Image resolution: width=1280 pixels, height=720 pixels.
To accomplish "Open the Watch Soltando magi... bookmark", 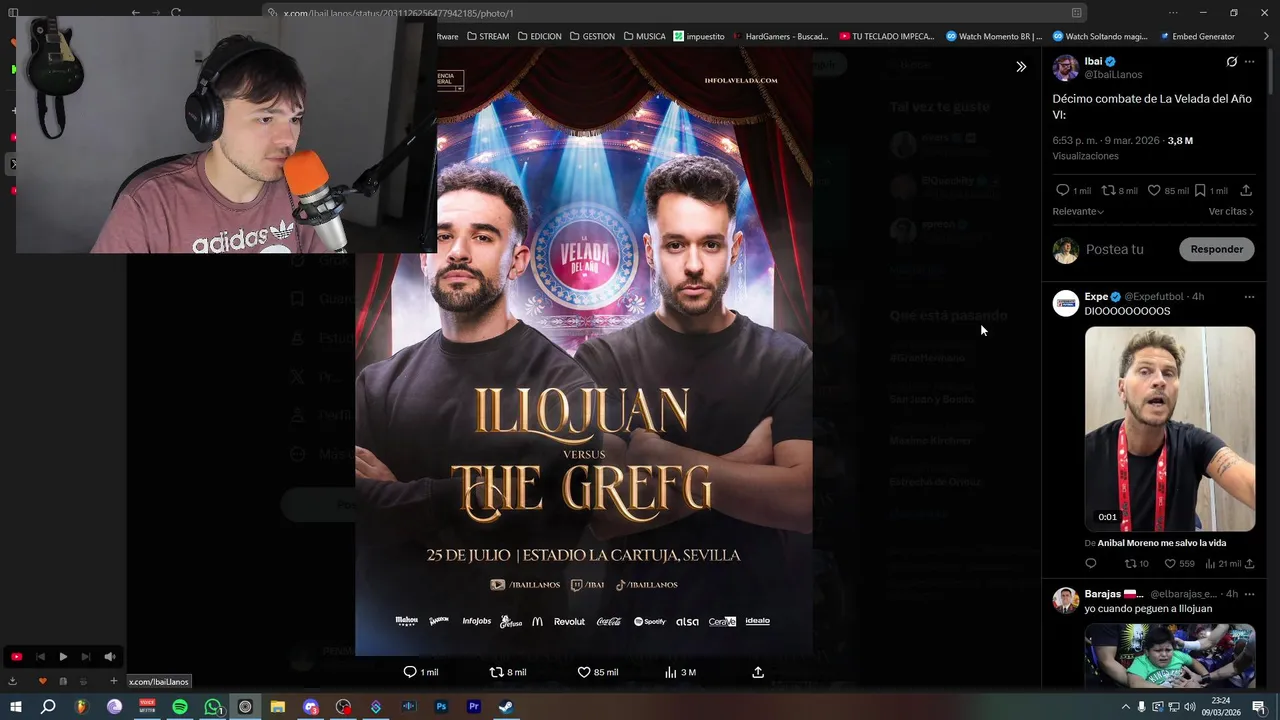I will 1100,36.
